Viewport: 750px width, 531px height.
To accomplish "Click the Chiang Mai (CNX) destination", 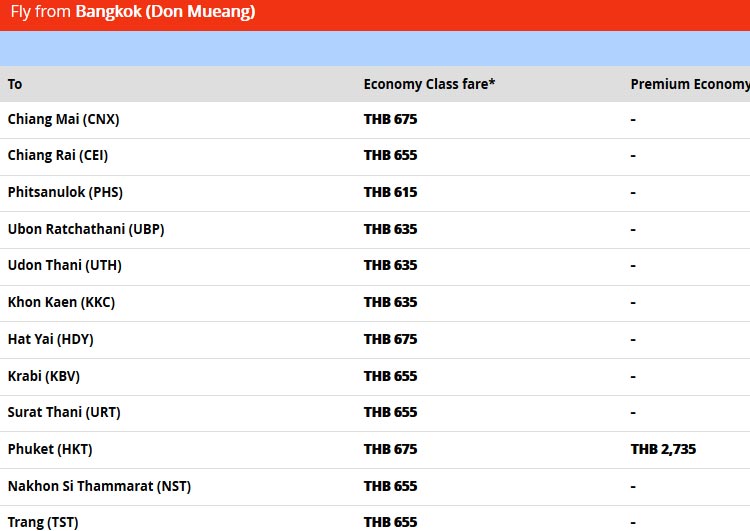I will 63,119.
